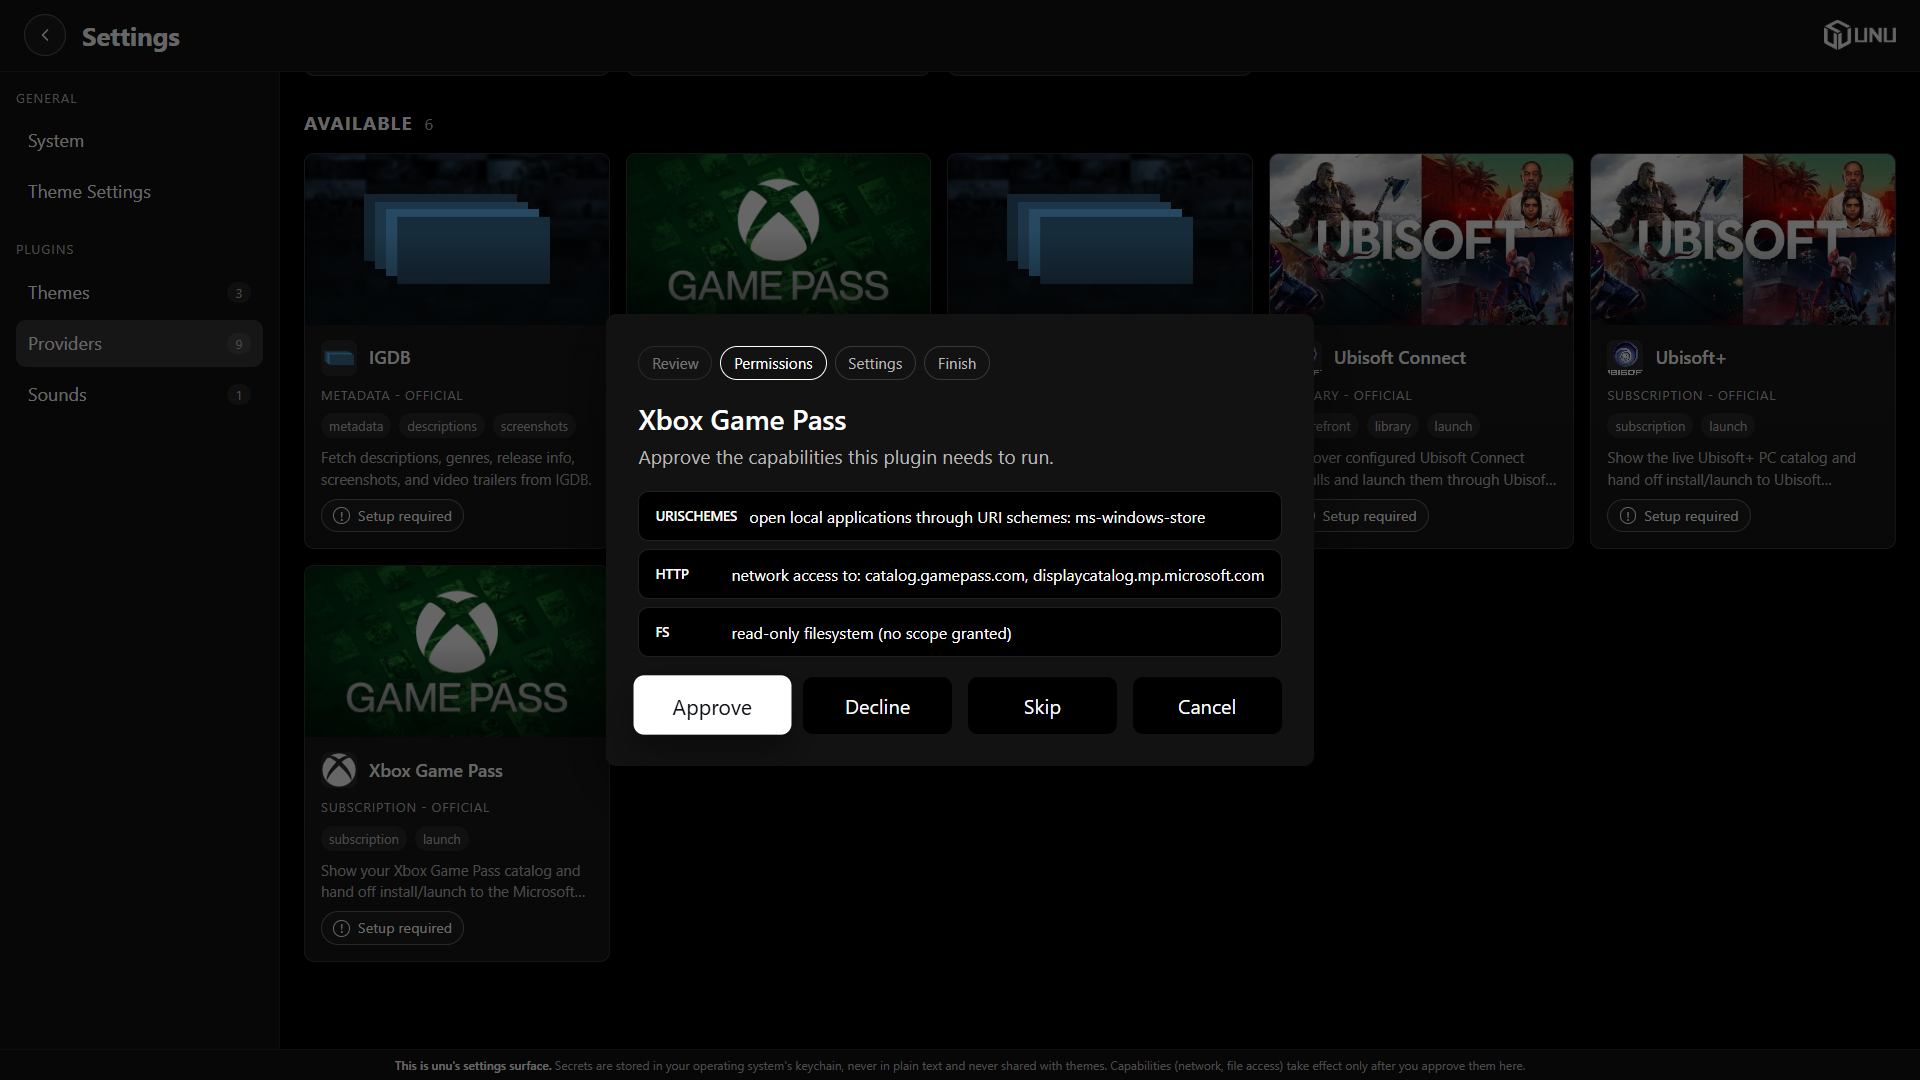Screen dimensions: 1920x1080
Task: Decline the plugin permissions
Action: point(877,706)
